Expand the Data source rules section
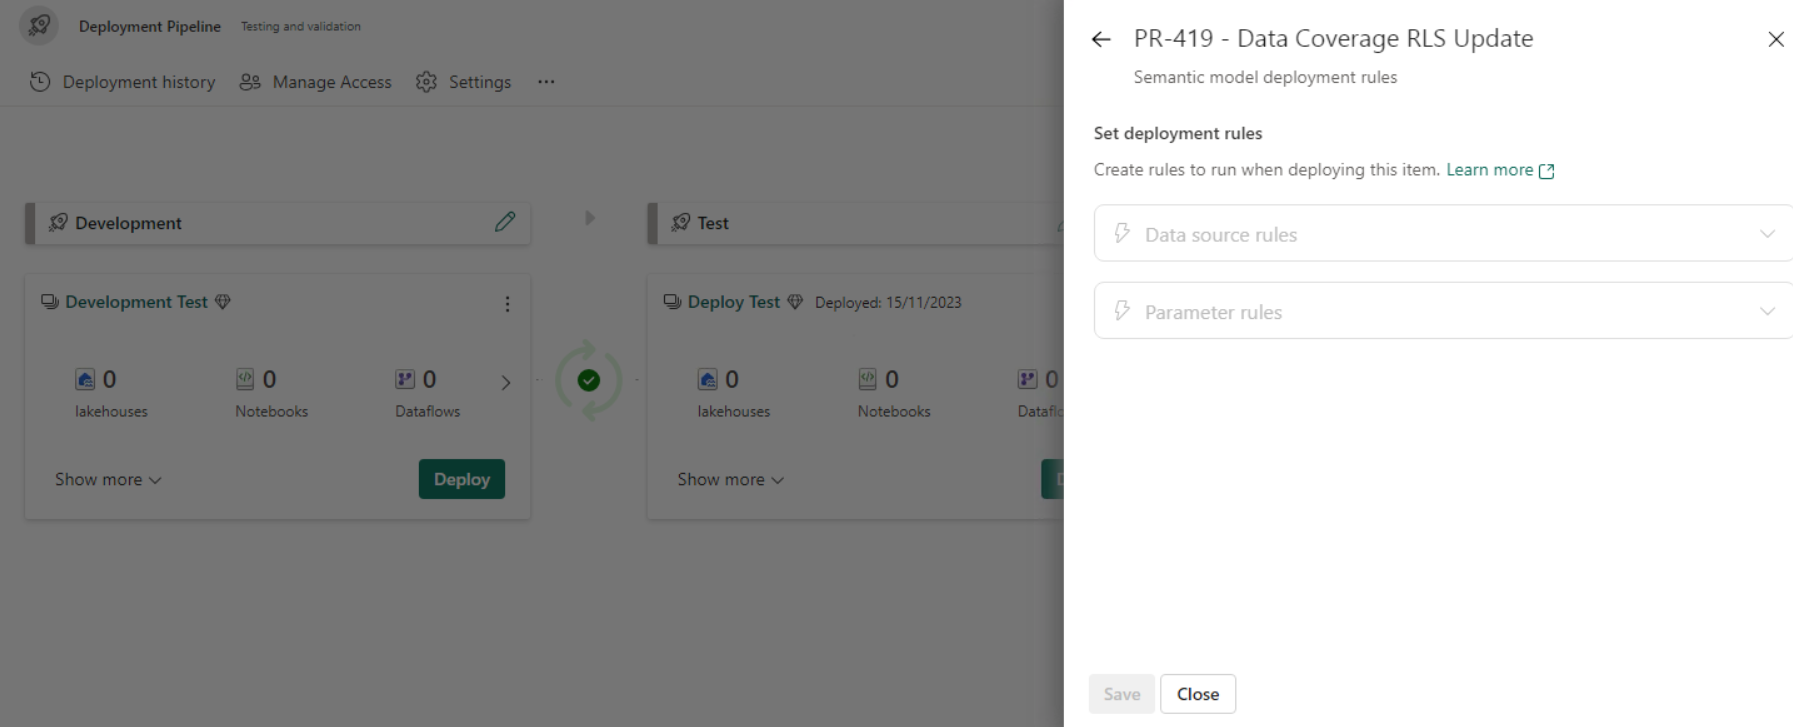 [x=1443, y=233]
